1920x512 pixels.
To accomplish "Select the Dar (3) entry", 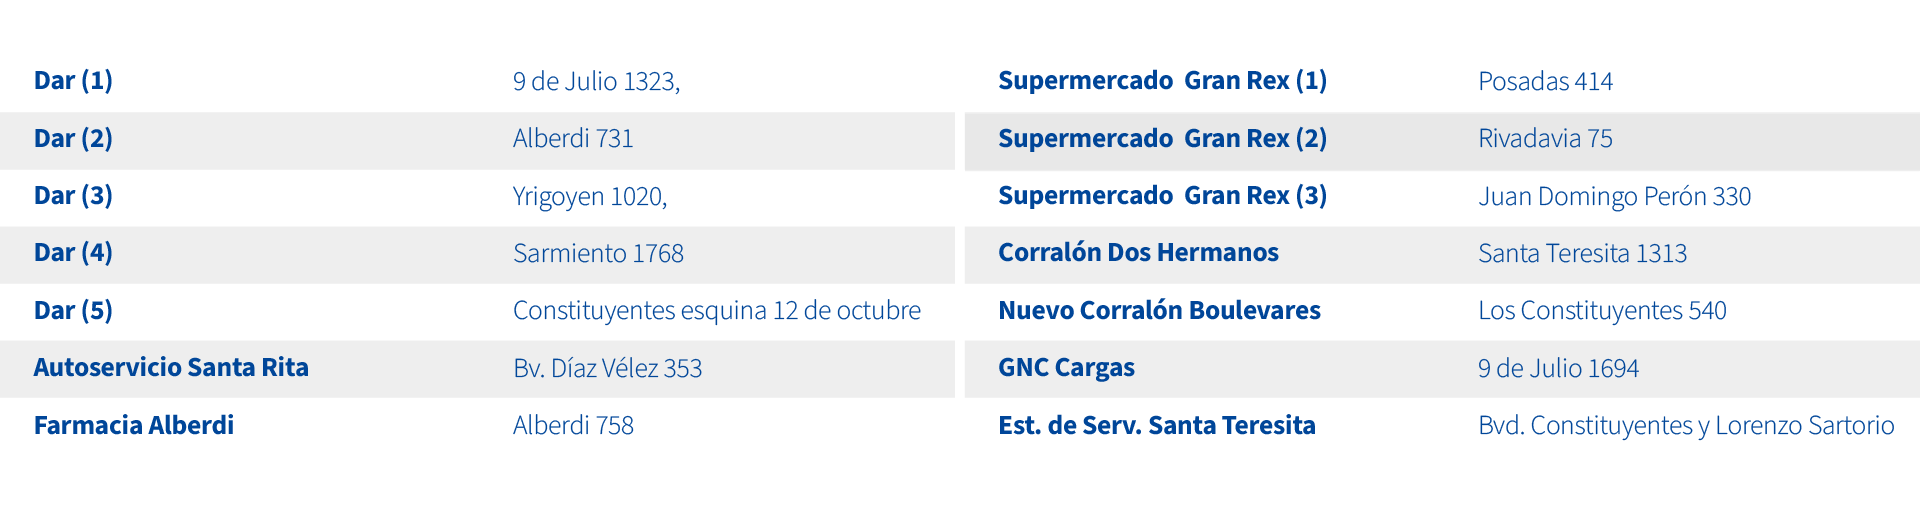I will [73, 196].
